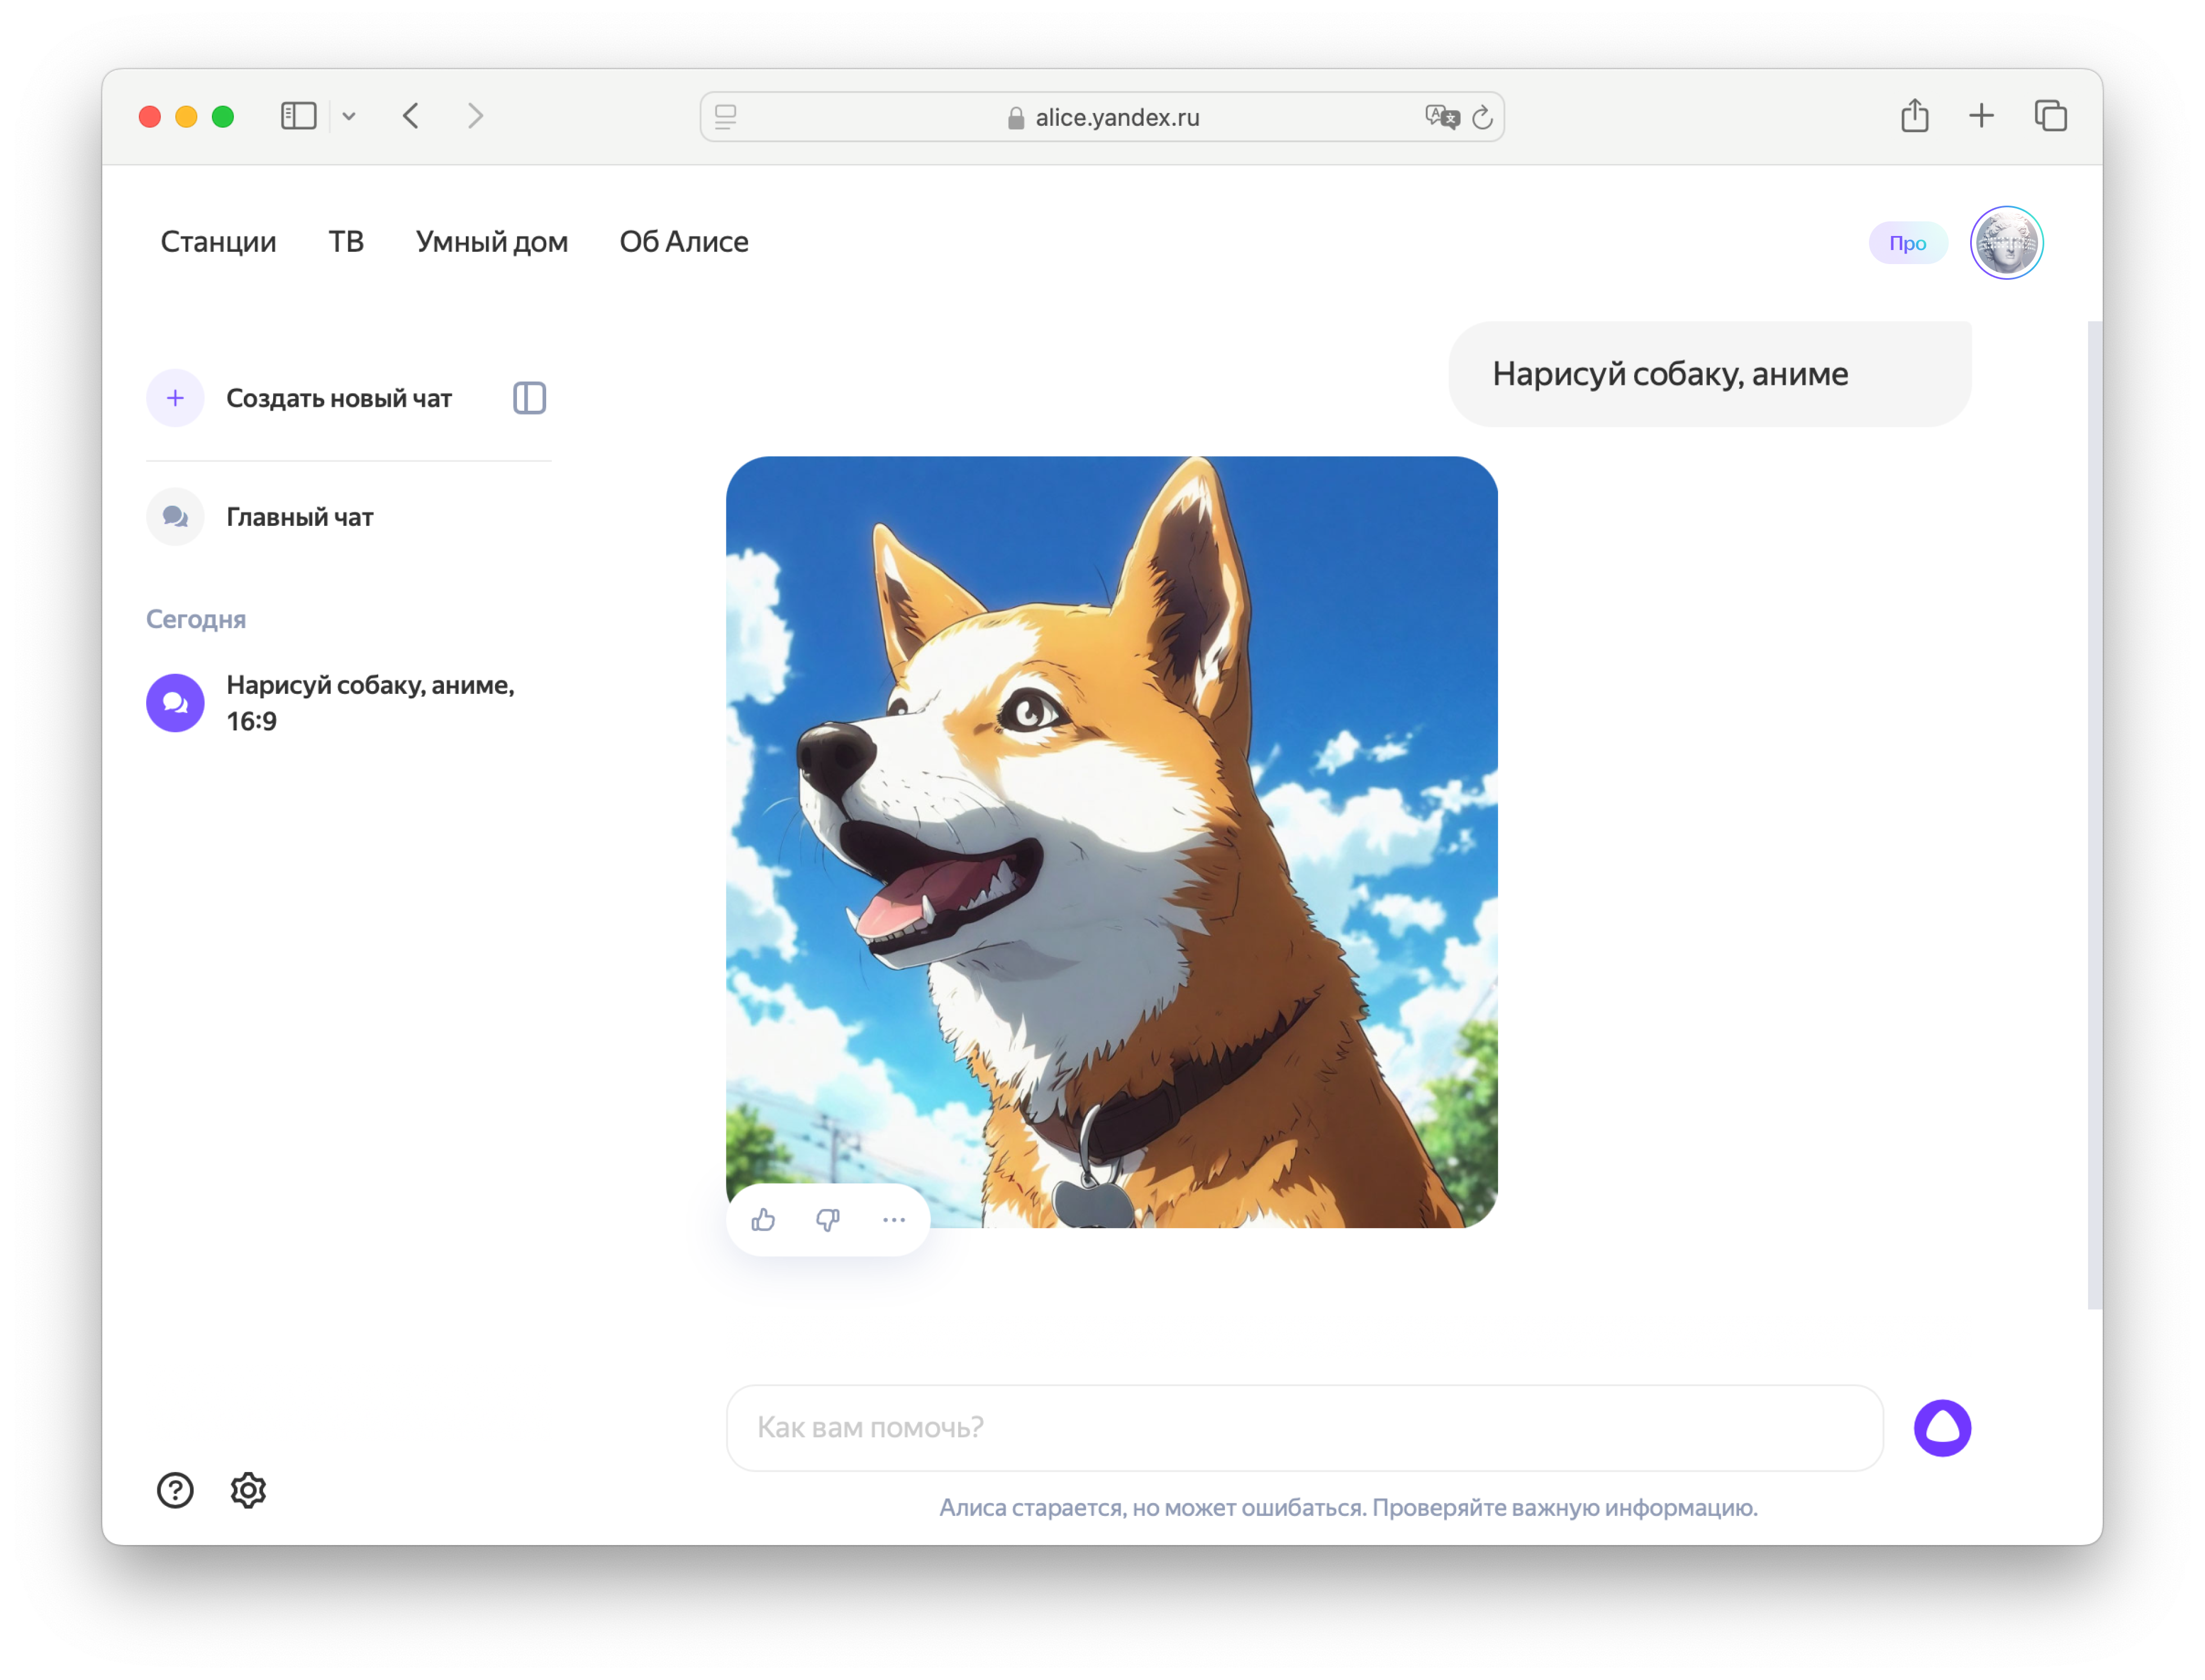
Task: Click the Как вам помочь? input field
Action: coord(1304,1427)
